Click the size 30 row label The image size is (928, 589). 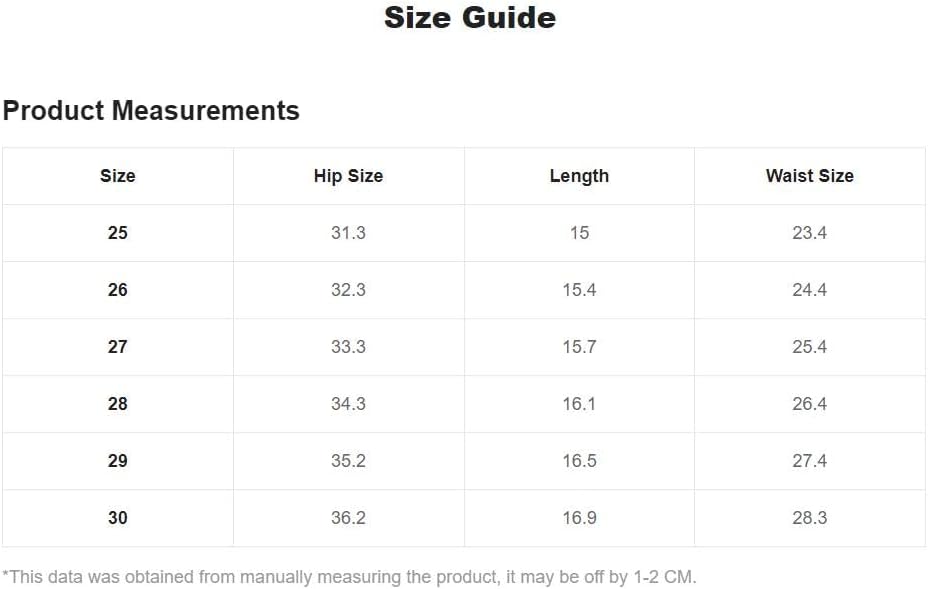coord(118,517)
